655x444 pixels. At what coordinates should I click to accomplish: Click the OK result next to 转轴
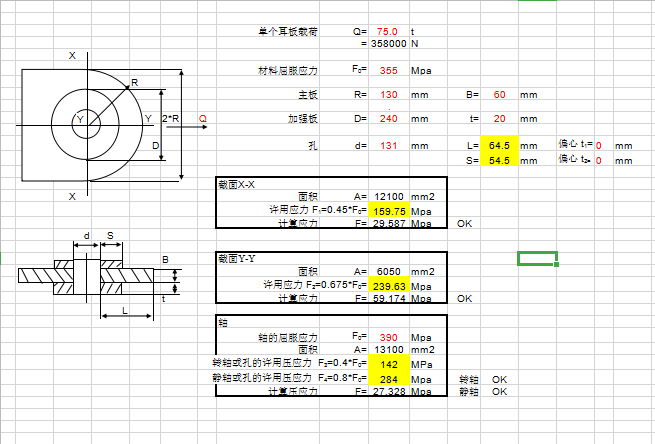499,380
